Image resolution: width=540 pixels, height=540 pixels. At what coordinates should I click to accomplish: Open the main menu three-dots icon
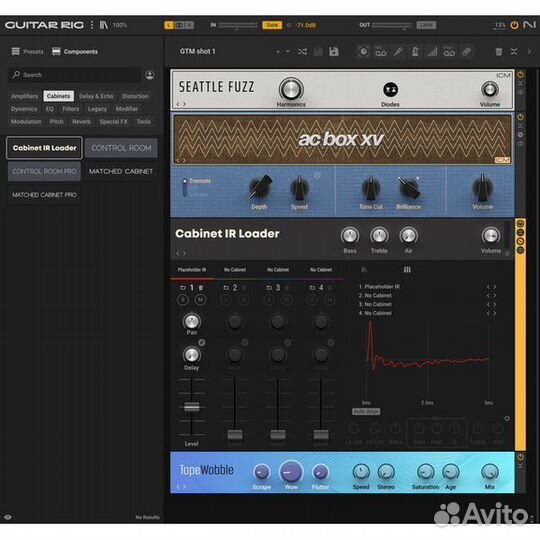[x=92, y=25]
